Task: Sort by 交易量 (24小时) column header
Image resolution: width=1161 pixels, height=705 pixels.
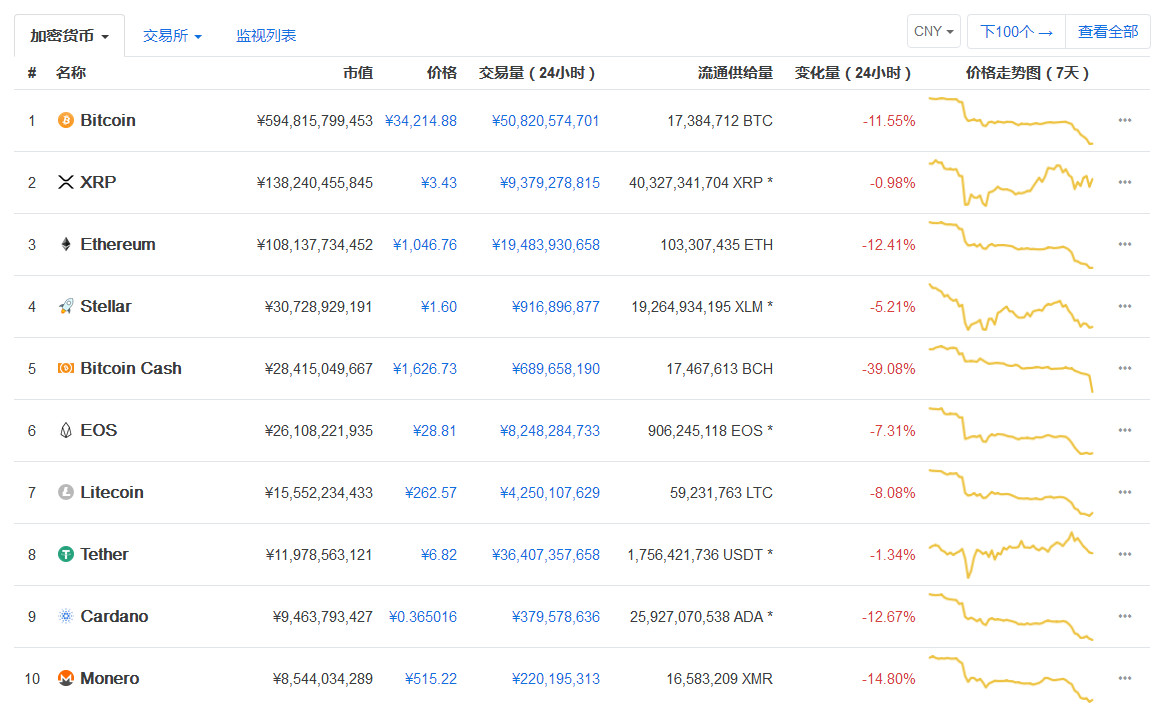Action: coord(537,73)
